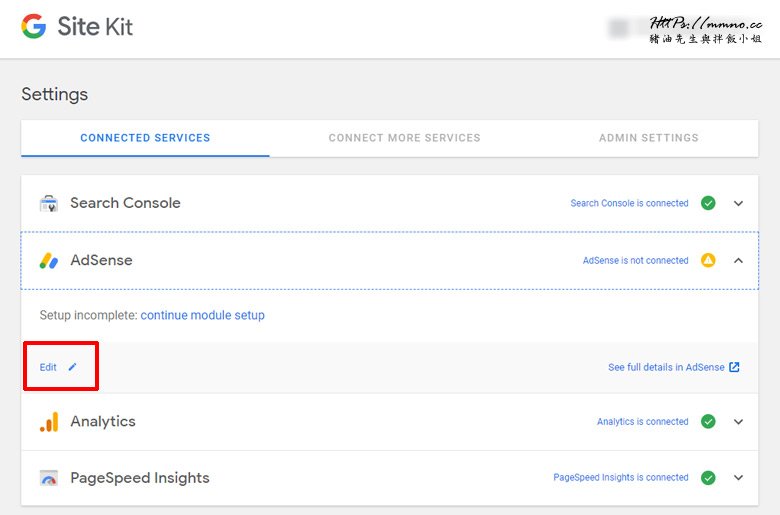Click the green Analytics connected checkmark

point(708,422)
